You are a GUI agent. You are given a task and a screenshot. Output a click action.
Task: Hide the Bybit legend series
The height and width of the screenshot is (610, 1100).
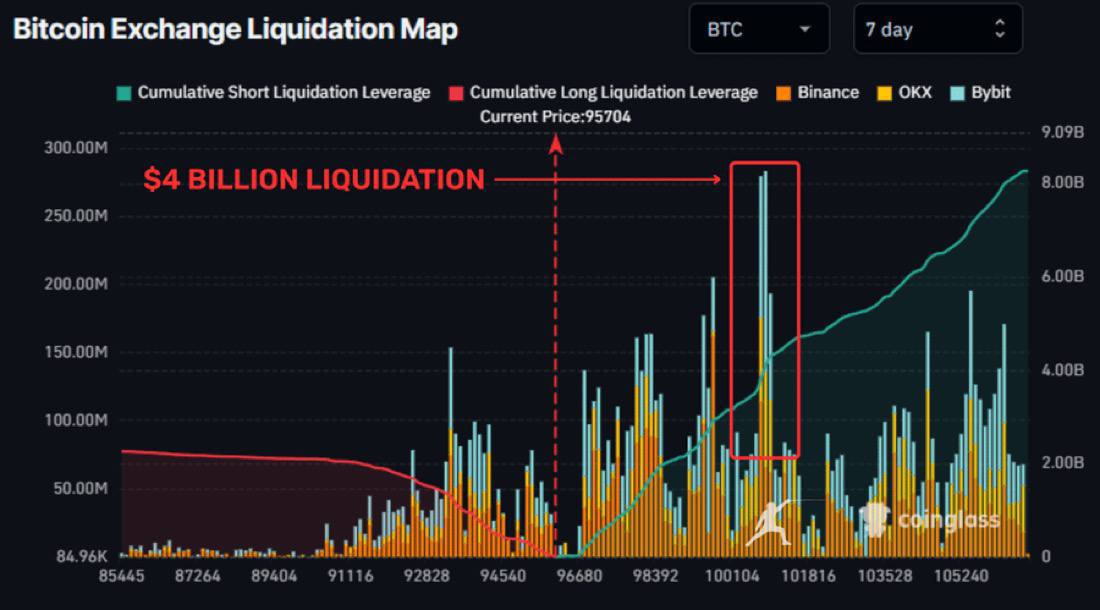pos(990,92)
